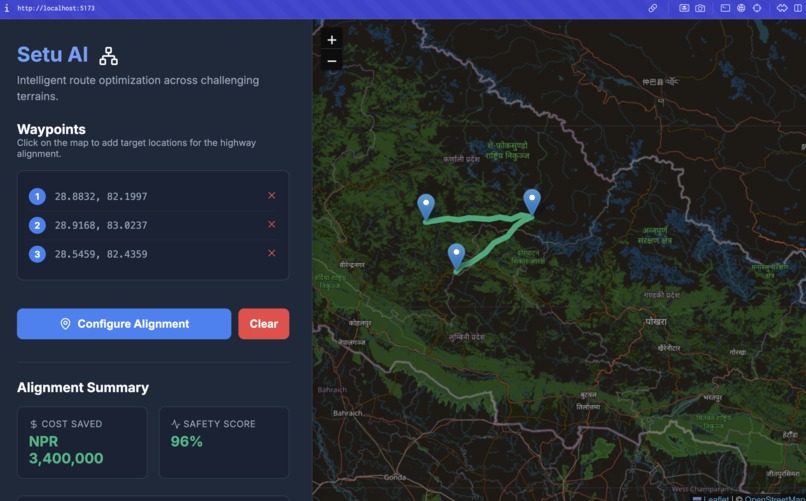Image resolution: width=806 pixels, height=501 pixels.
Task: Click the 96% safety value
Action: 187,441
